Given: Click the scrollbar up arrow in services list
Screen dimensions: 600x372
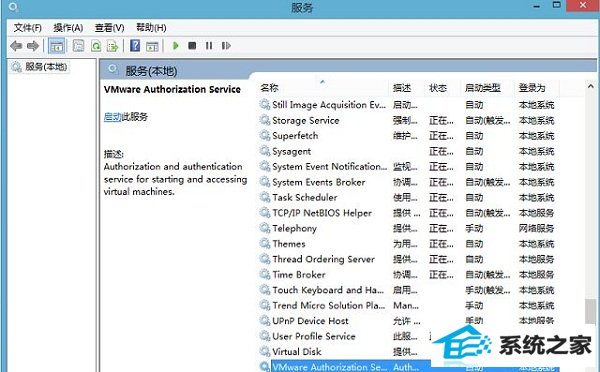Looking at the screenshot, I should point(590,86).
